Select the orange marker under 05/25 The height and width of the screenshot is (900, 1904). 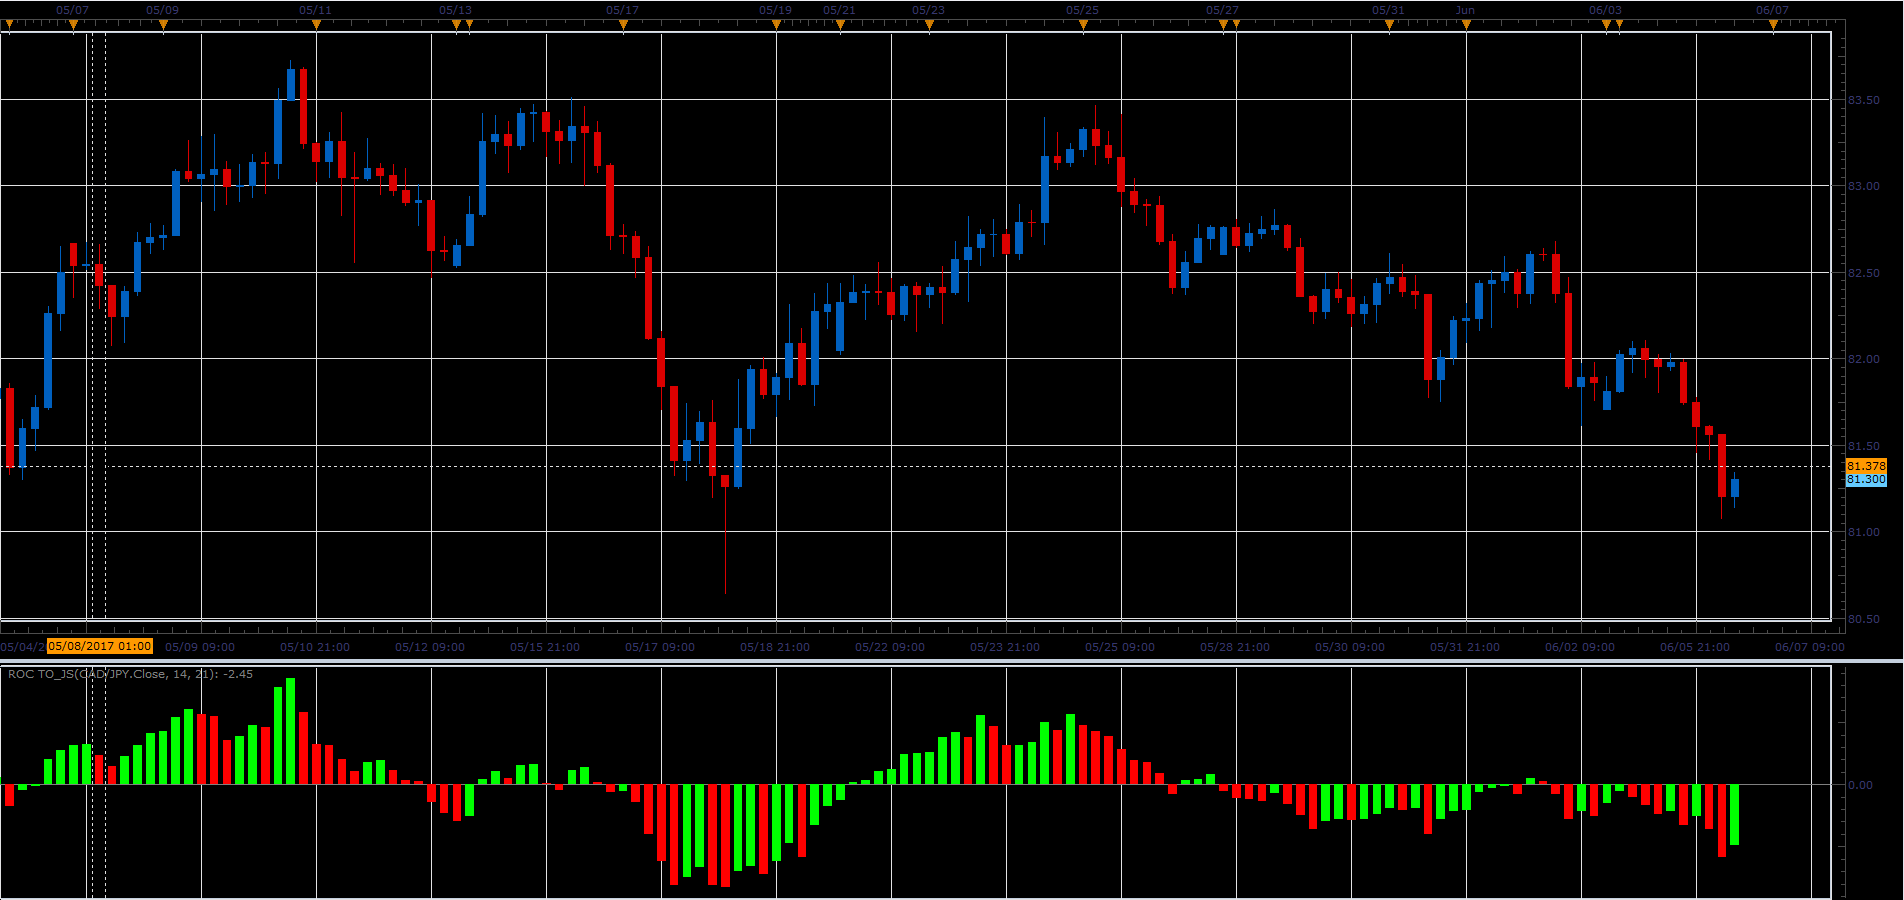pyautogui.click(x=1083, y=25)
